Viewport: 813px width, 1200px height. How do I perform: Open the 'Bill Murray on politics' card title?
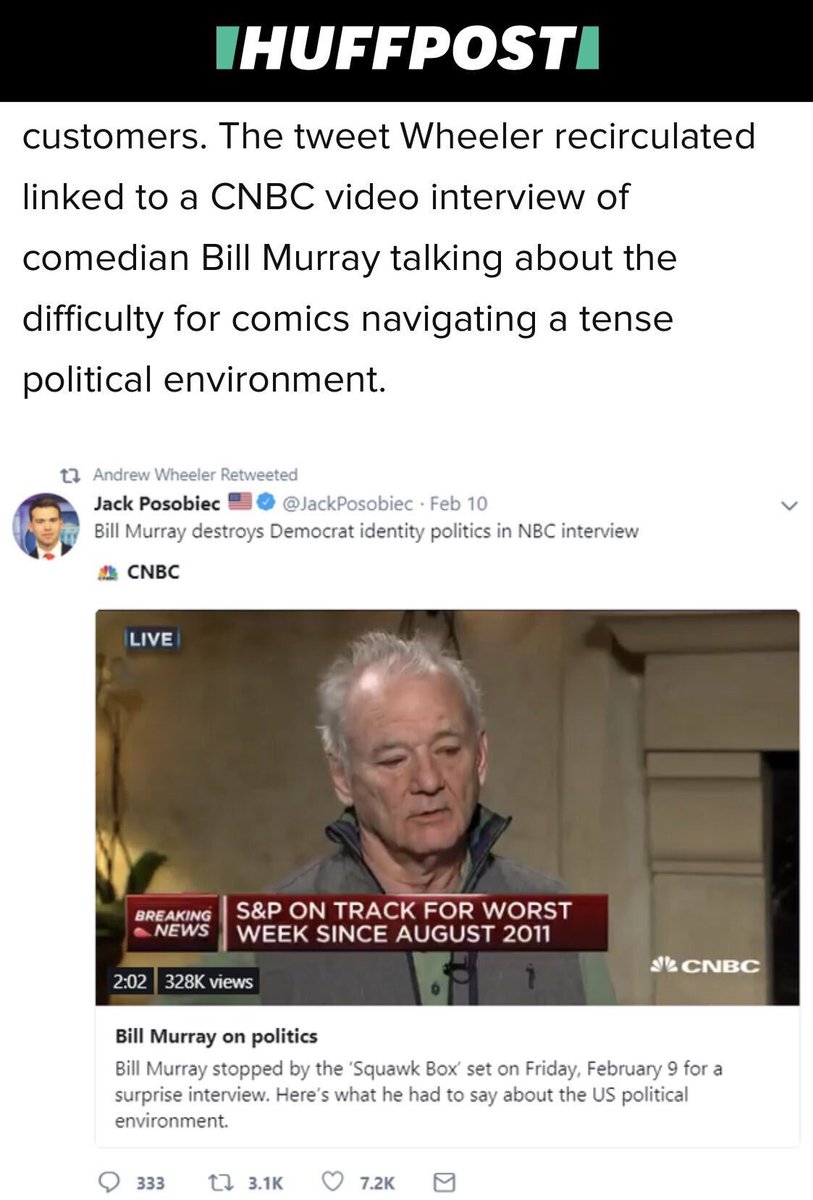217,1035
